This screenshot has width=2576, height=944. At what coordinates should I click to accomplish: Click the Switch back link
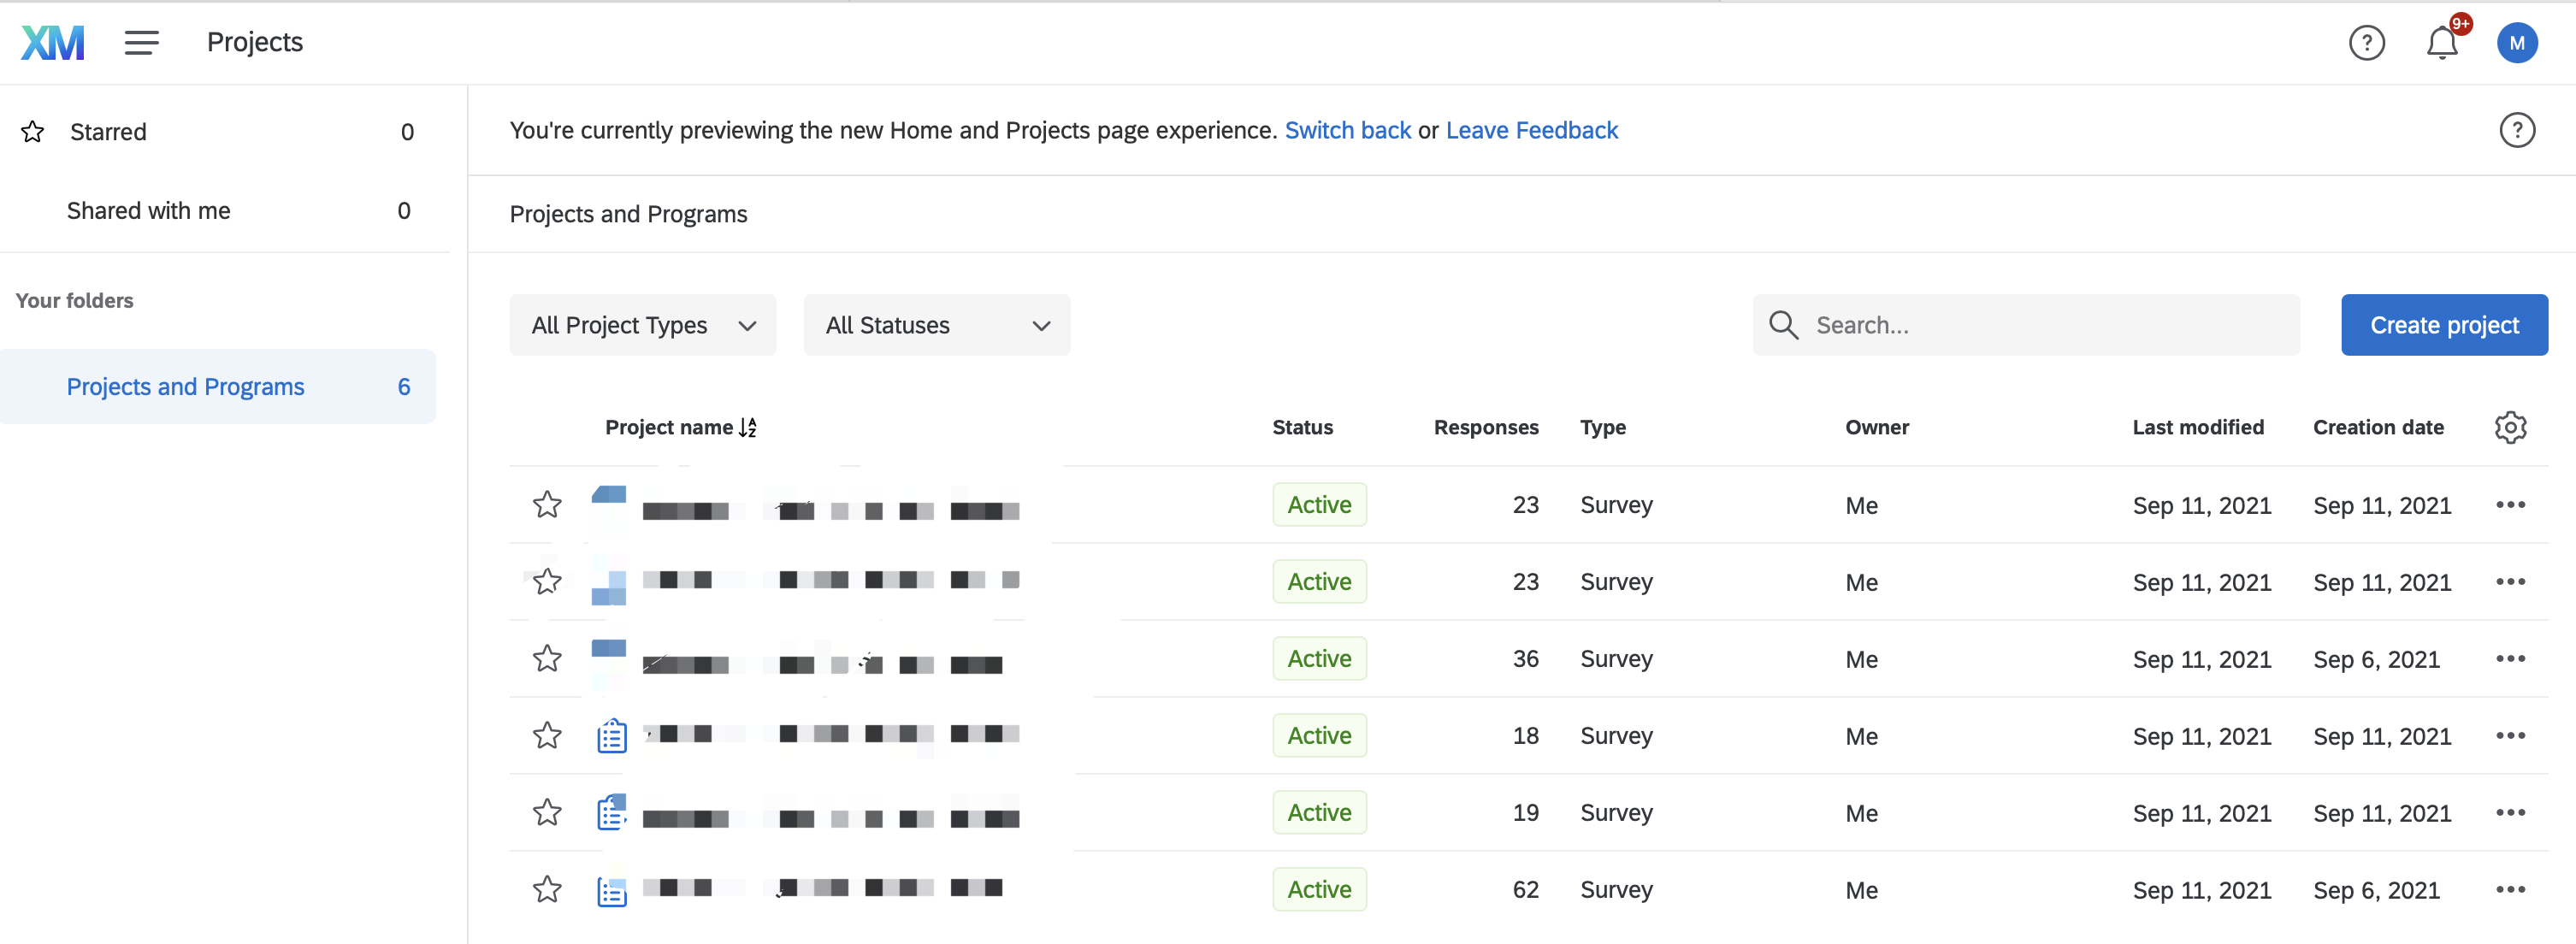(1347, 130)
